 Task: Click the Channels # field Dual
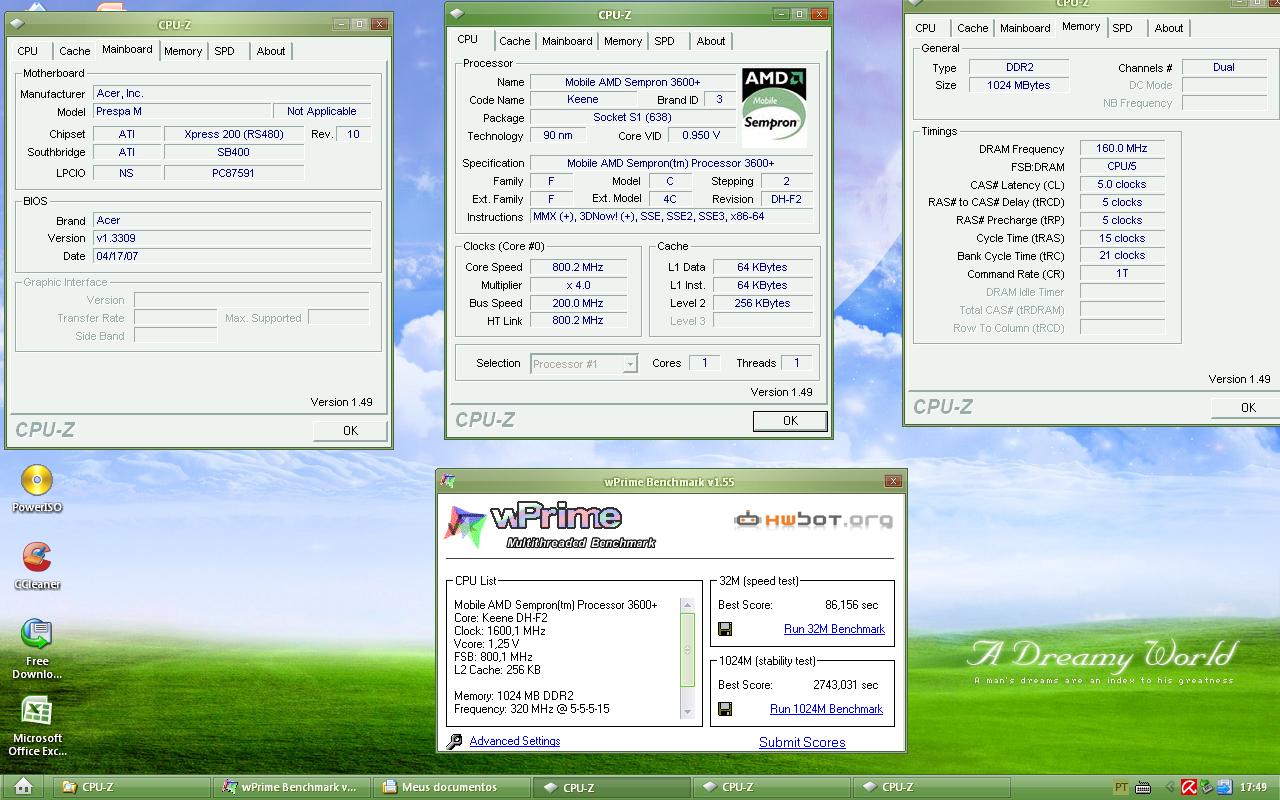click(x=1224, y=67)
